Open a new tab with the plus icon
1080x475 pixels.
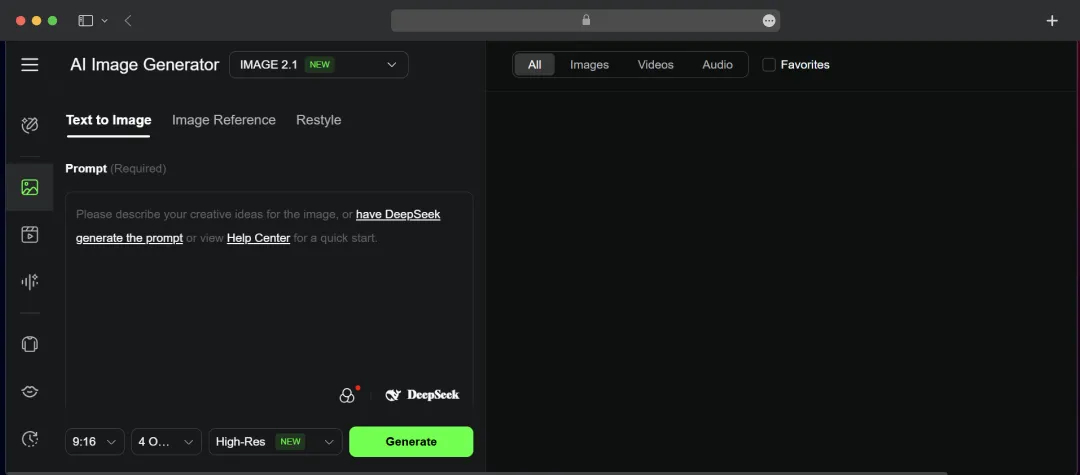1052,21
